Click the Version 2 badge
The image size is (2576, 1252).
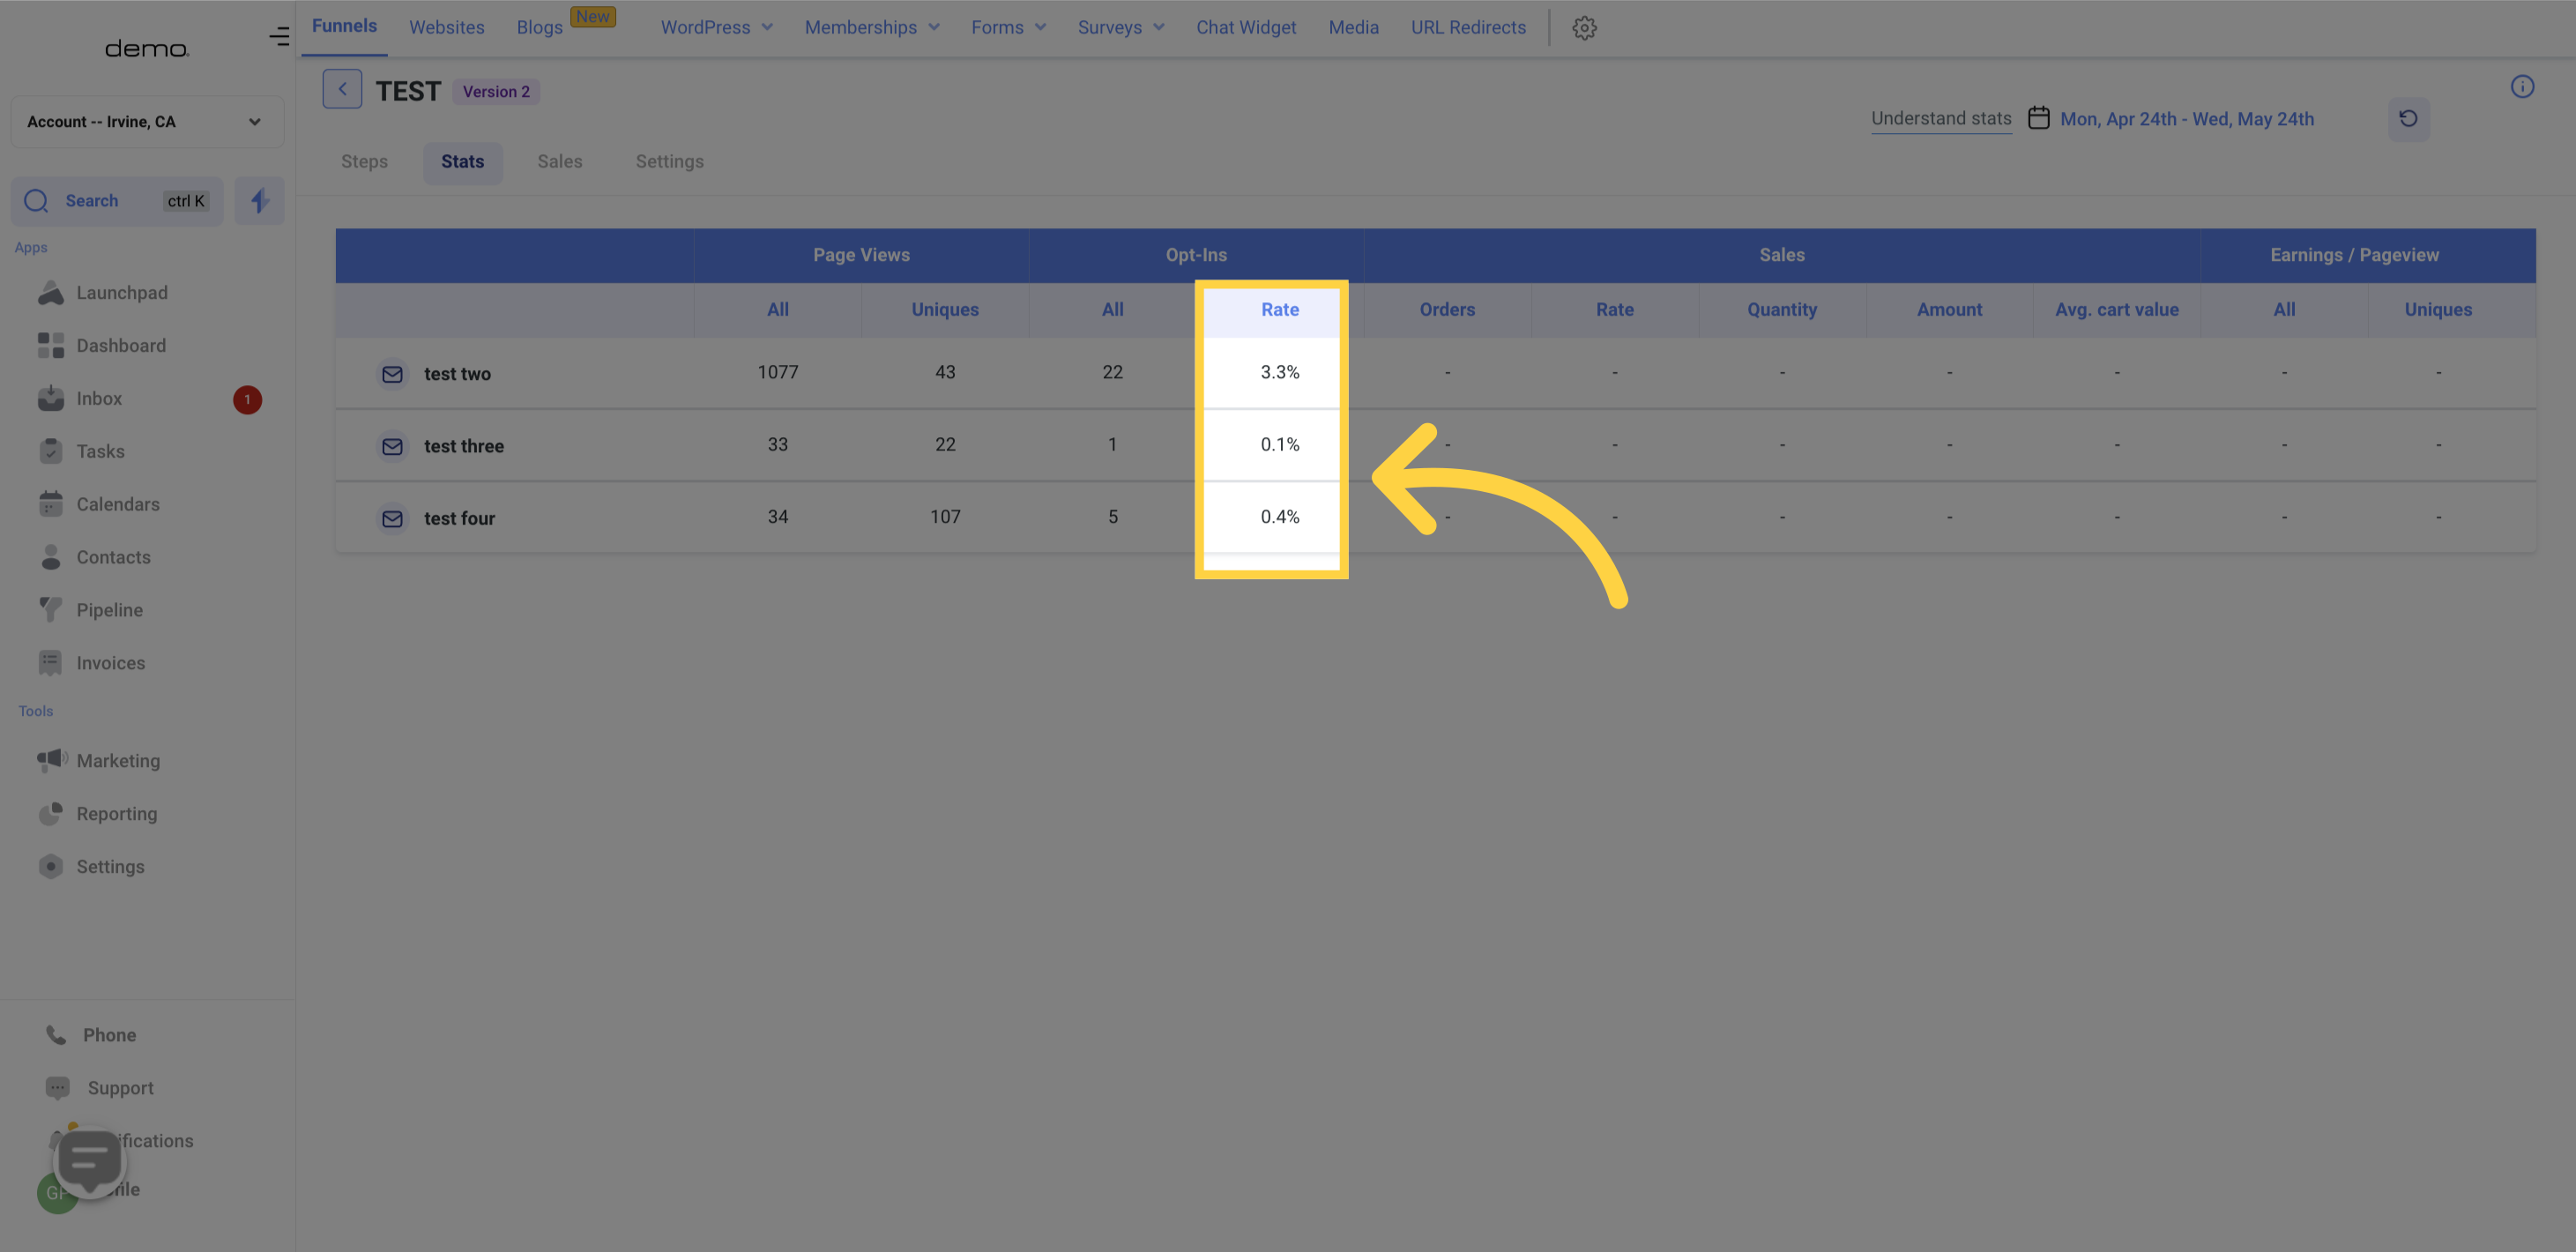pos(496,92)
